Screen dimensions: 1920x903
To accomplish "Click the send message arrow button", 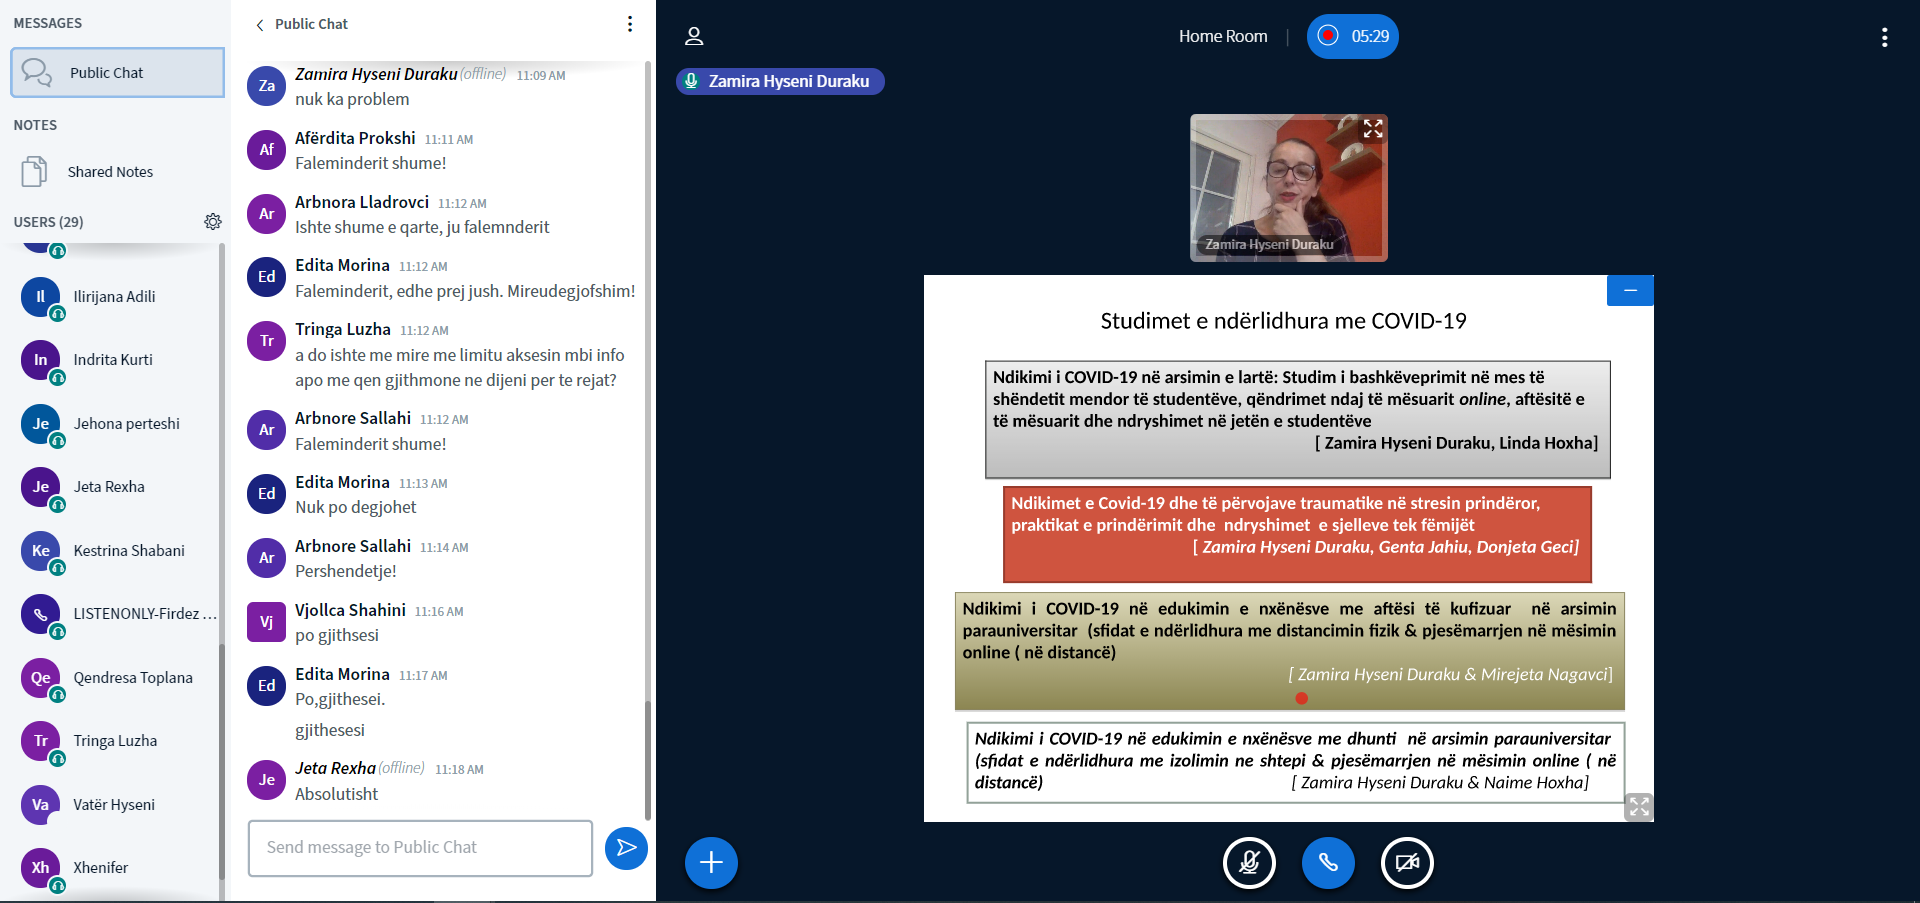I will tap(626, 848).
